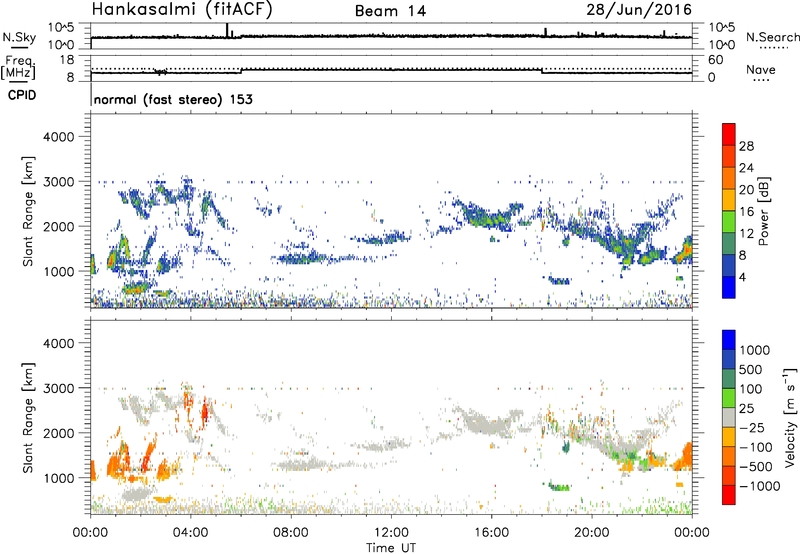Click the 'Hankasalmi (fitACF)' title text
800x554 pixels.
click(182, 9)
